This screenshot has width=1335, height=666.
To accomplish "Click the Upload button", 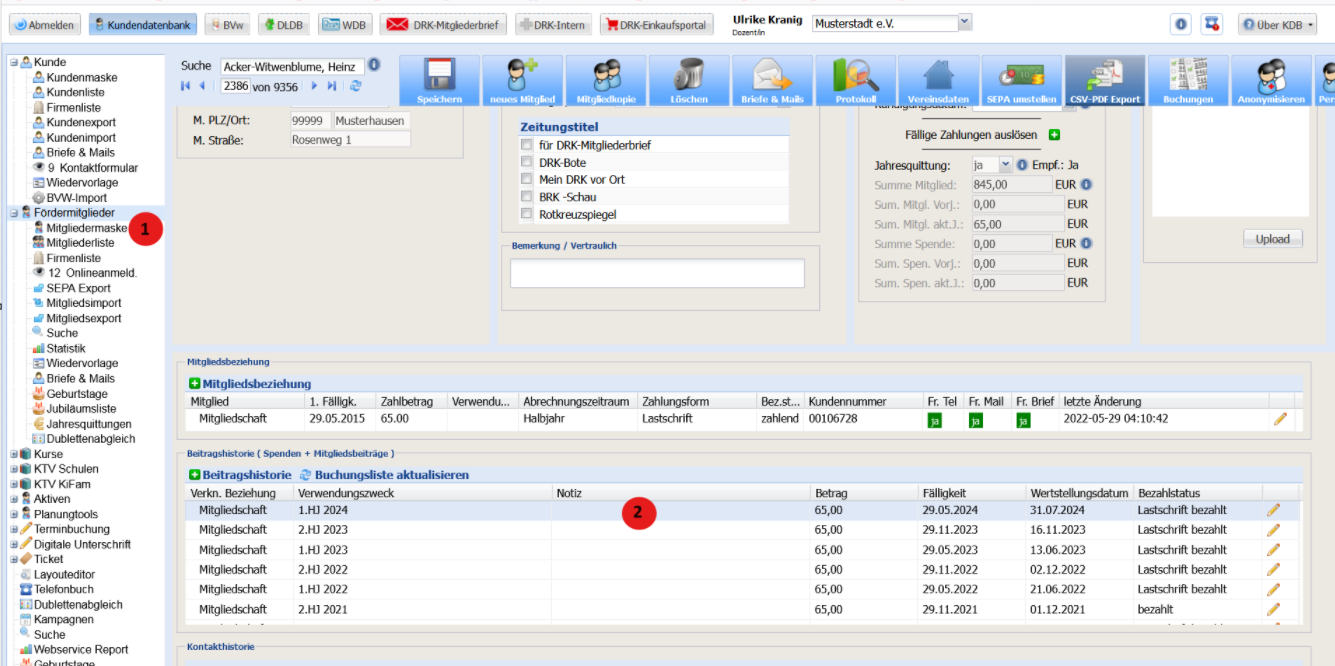I will tap(1272, 239).
